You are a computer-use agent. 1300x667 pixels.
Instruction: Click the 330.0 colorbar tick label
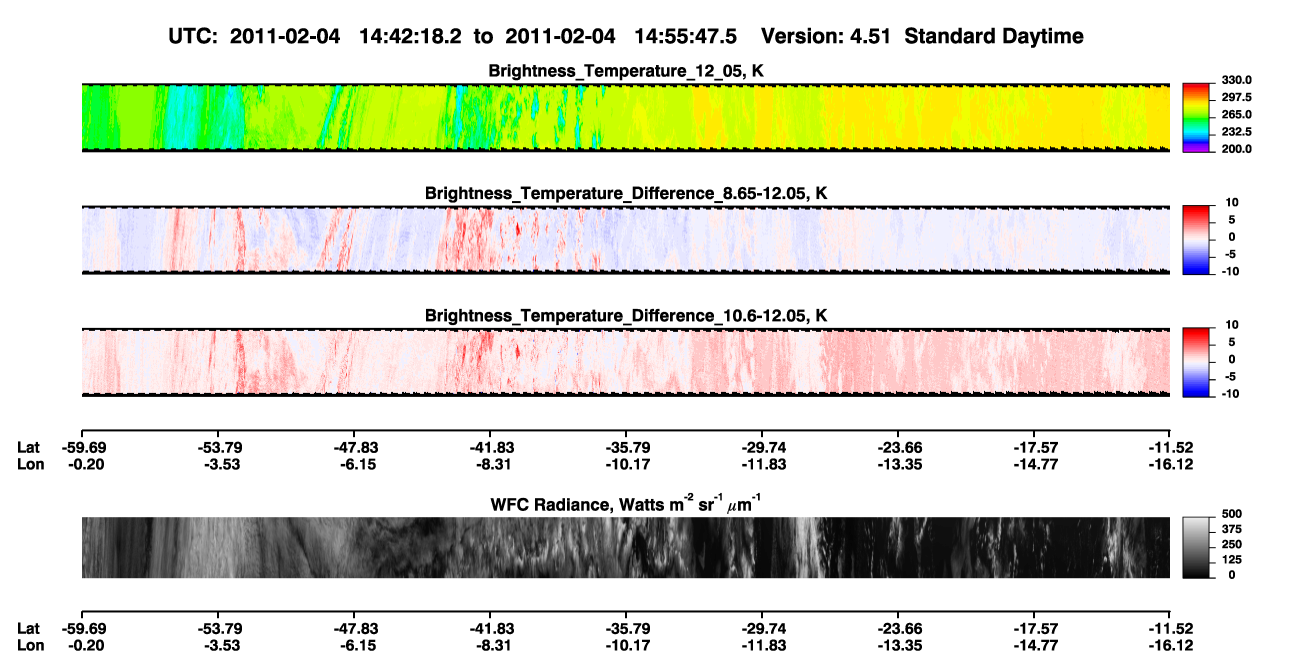[1237, 80]
